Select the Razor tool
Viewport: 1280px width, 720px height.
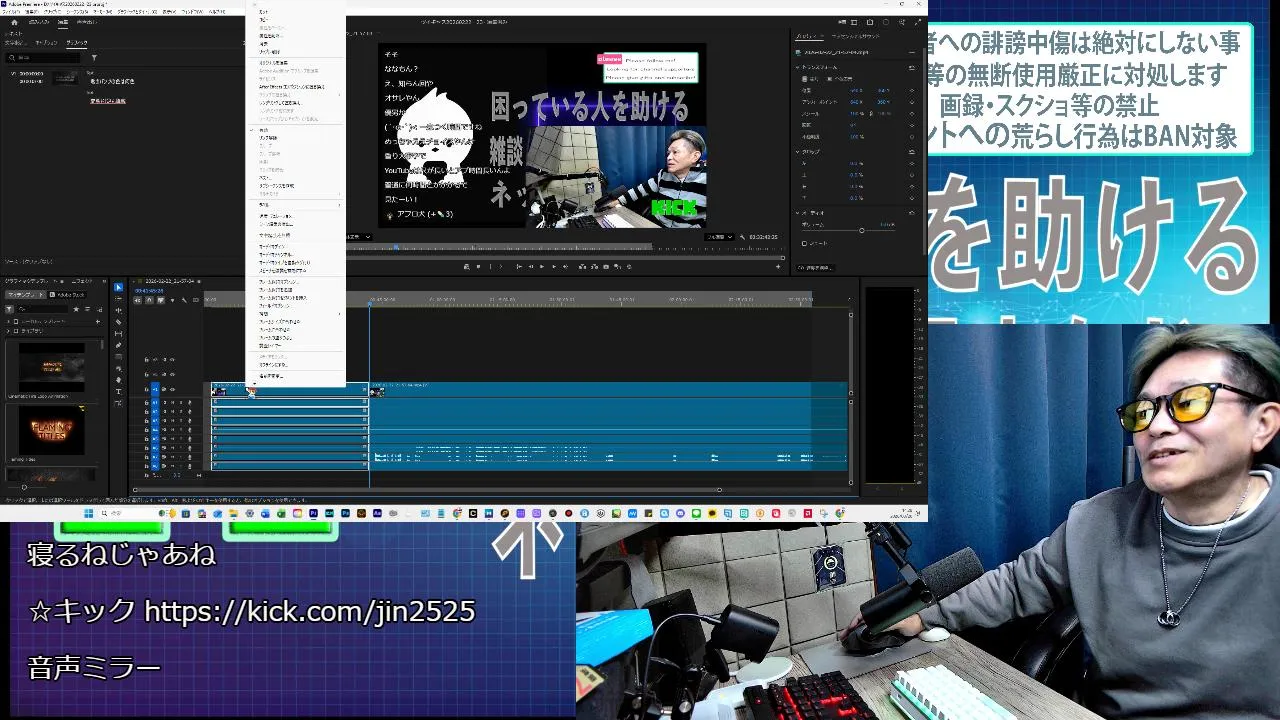[118, 322]
